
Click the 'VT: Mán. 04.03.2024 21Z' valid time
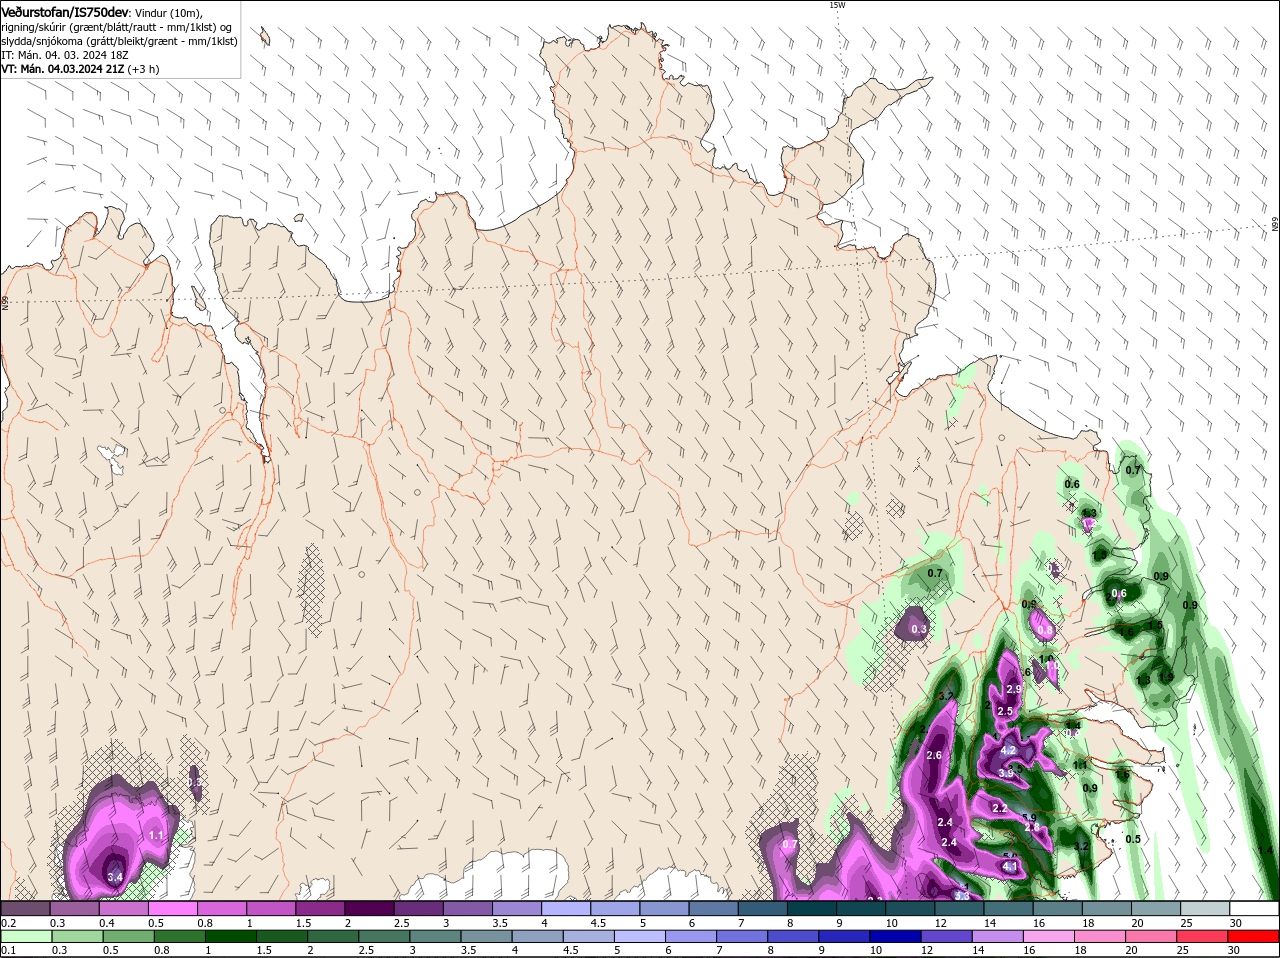pyautogui.click(x=63, y=69)
